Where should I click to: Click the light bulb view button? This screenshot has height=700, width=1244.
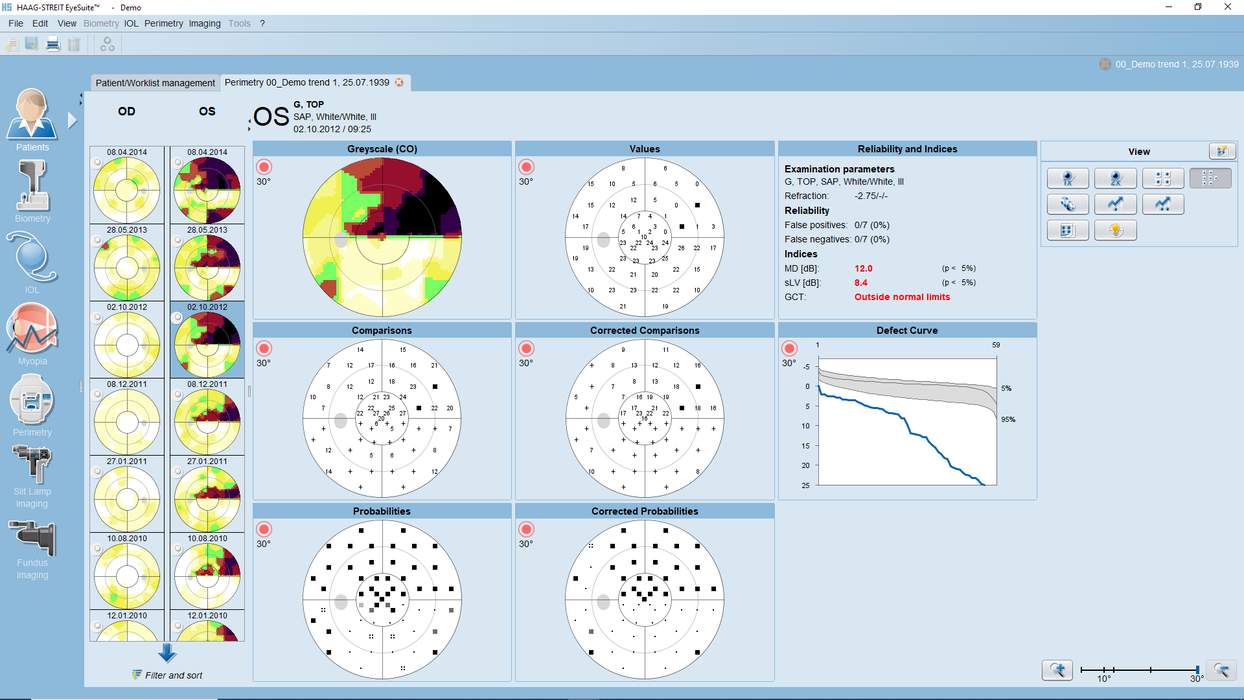point(1114,230)
